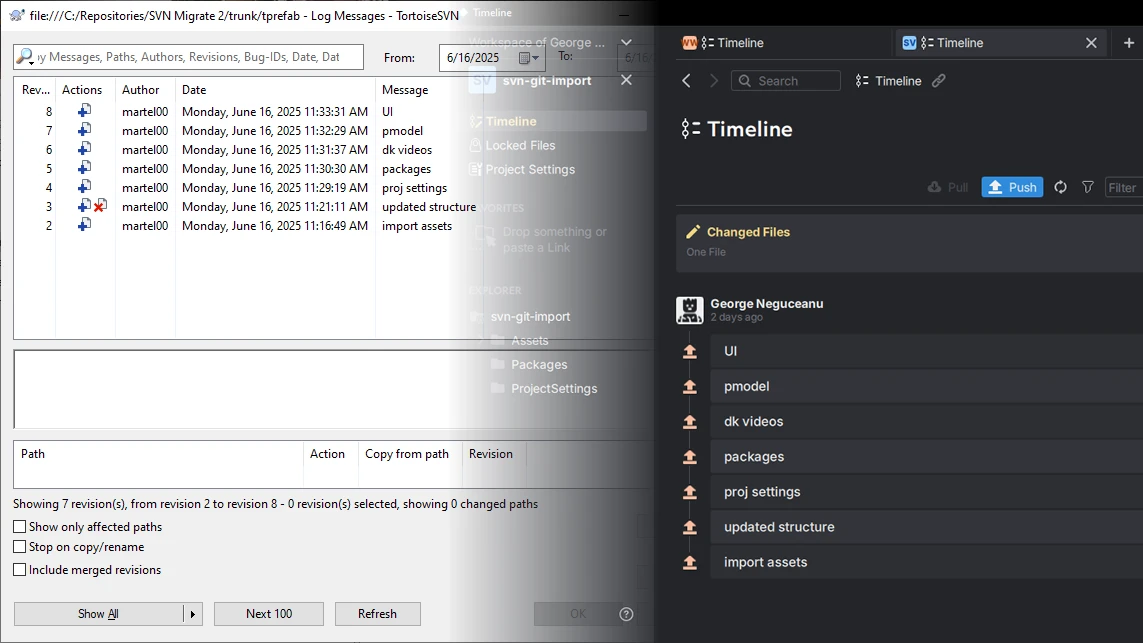Click the upload icon beside import assets commit
This screenshot has width=1143, height=643.
point(690,562)
